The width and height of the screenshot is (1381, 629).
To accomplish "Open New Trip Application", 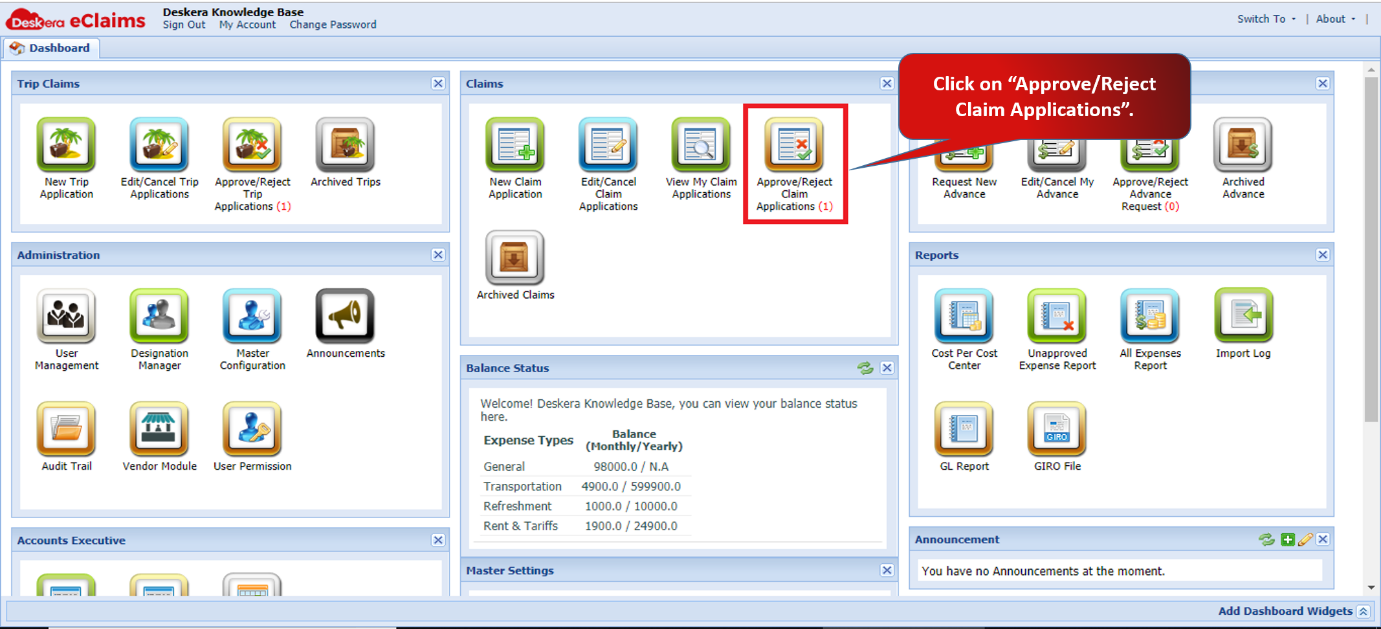I will coord(66,146).
